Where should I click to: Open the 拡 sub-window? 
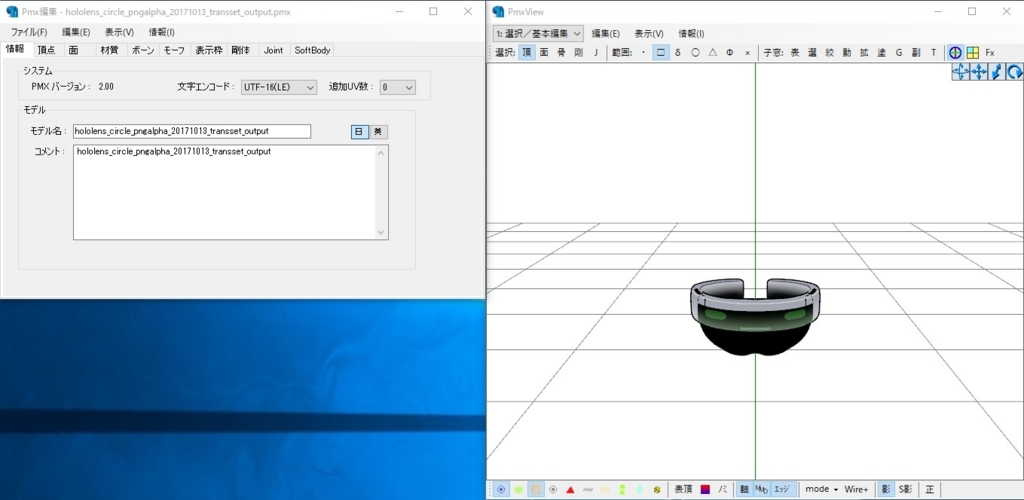click(864, 53)
